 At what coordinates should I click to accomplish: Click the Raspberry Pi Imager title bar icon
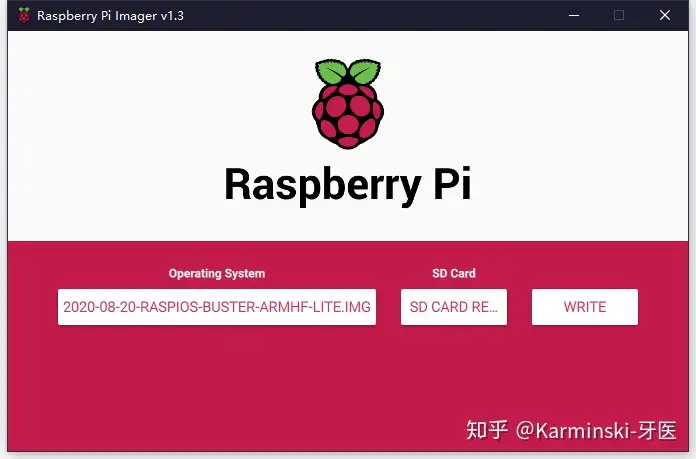pyautogui.click(x=24, y=15)
